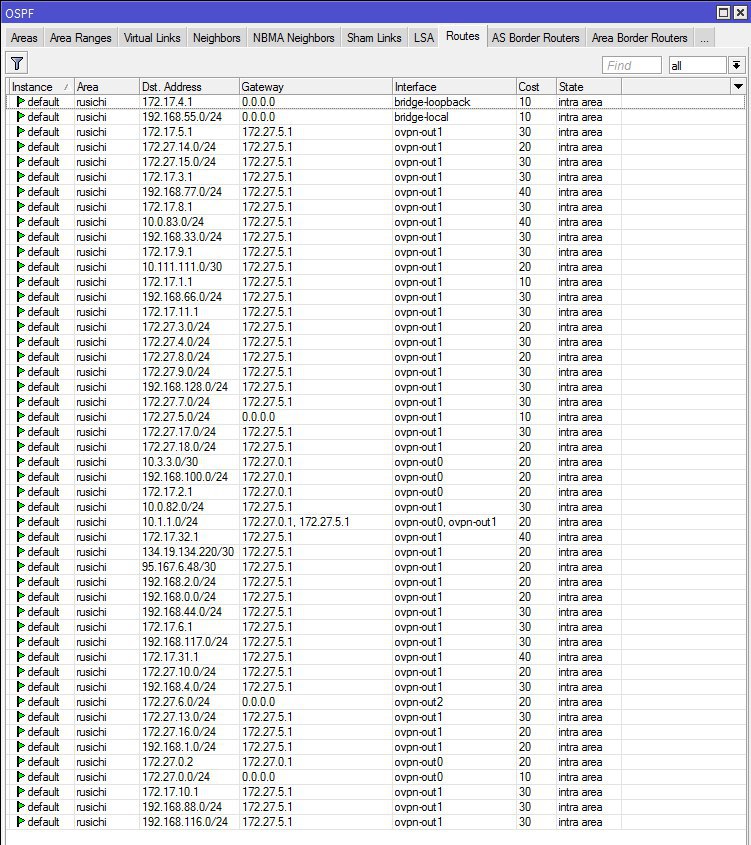The image size is (751, 845).
Task: Open the Area Ranges tab
Action: [x=80, y=38]
